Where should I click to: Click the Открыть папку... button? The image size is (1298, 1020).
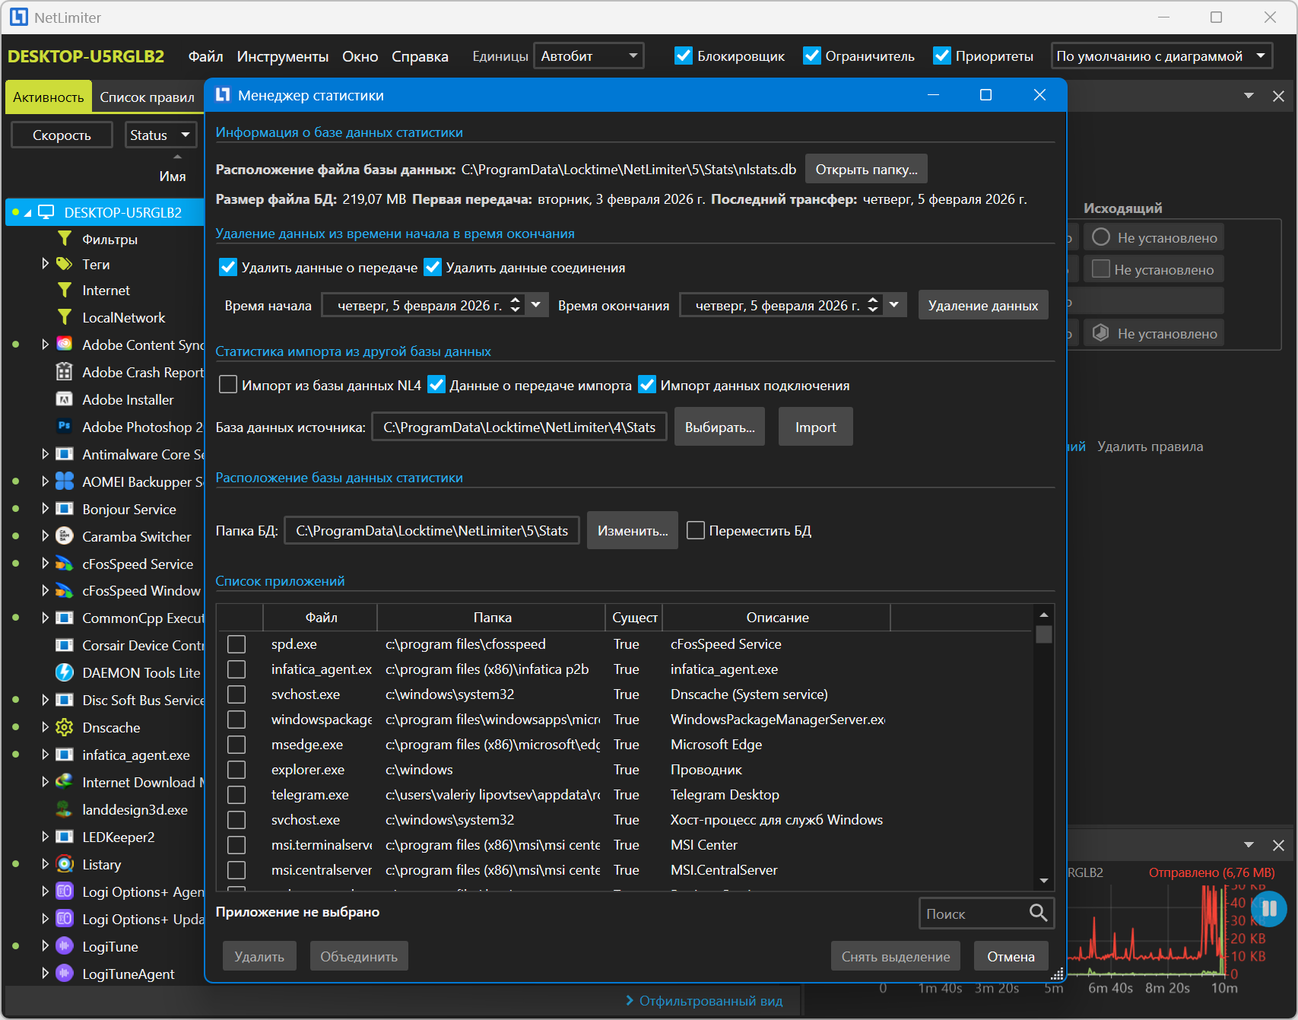pyautogui.click(x=866, y=169)
